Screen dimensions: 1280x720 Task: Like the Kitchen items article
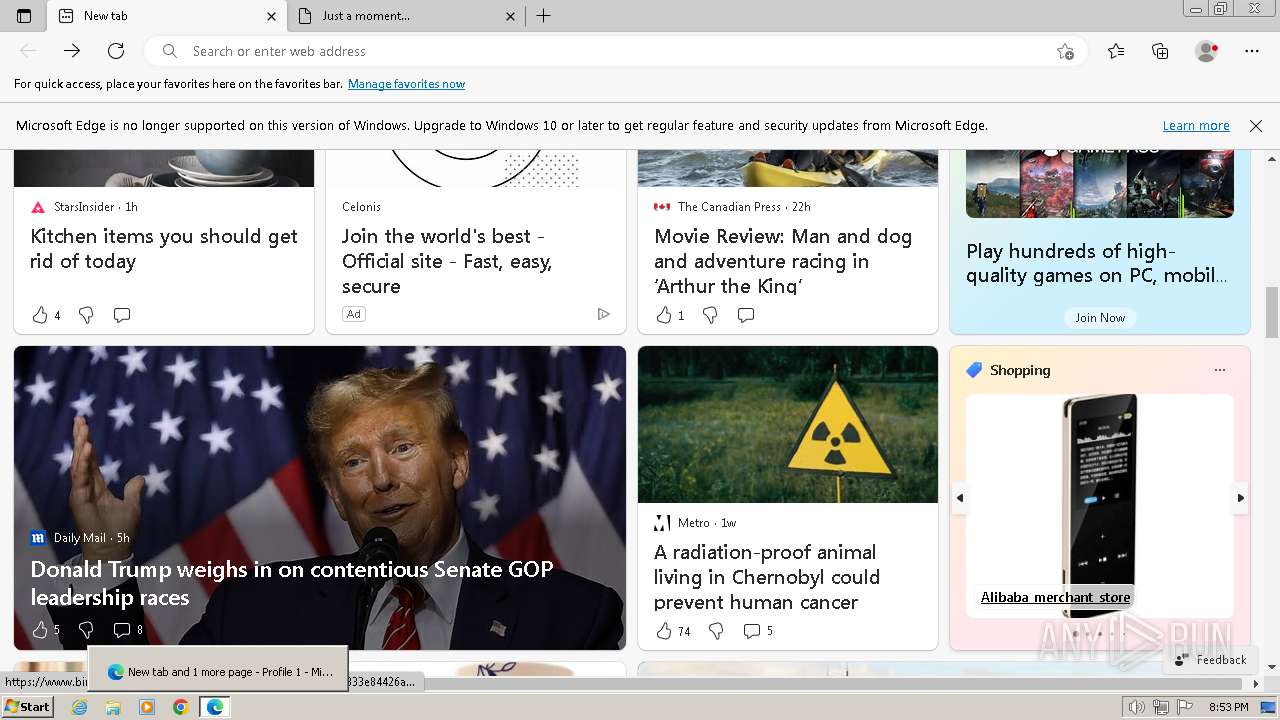(40, 315)
